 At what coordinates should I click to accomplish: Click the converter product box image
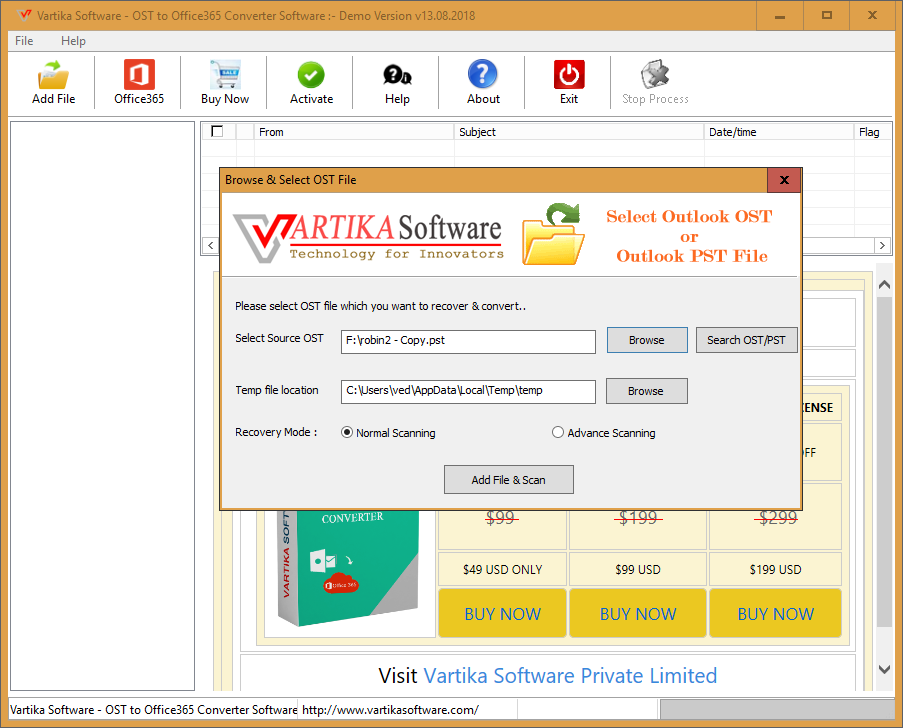(348, 567)
